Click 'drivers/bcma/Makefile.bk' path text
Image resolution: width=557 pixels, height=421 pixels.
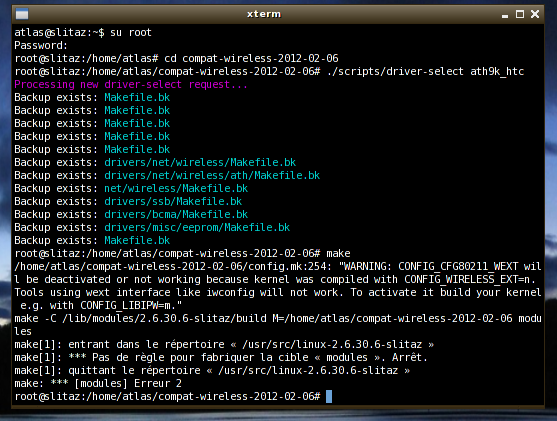[176, 214]
